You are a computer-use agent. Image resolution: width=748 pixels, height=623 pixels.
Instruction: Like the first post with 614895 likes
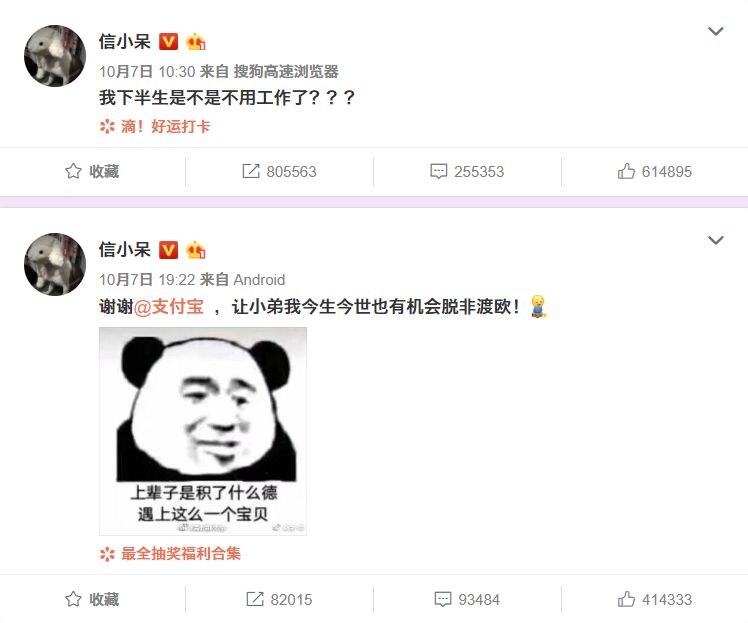pyautogui.click(x=654, y=171)
